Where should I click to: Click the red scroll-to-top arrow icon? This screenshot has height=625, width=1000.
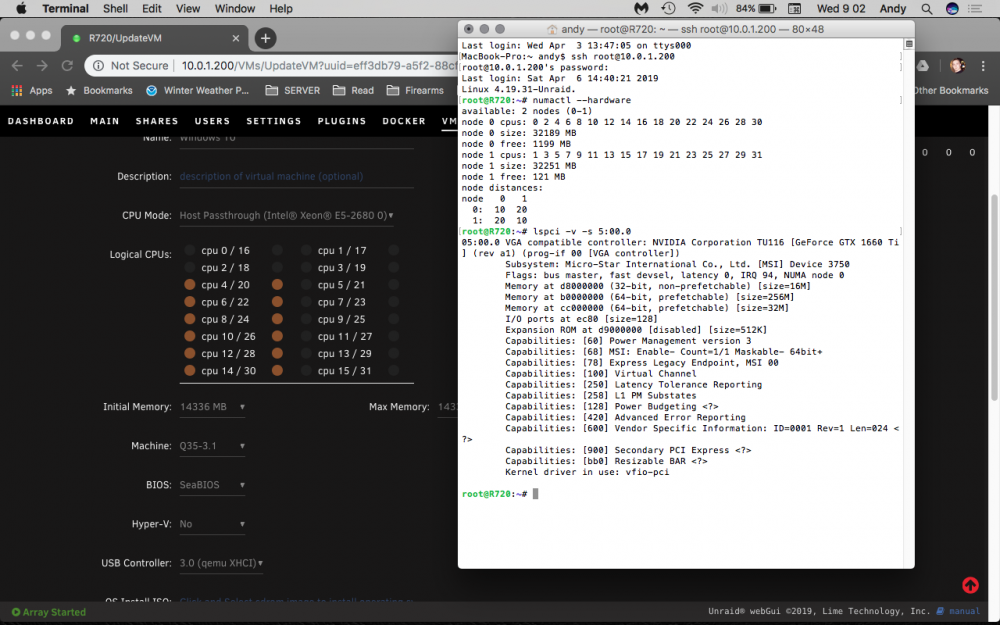970,585
